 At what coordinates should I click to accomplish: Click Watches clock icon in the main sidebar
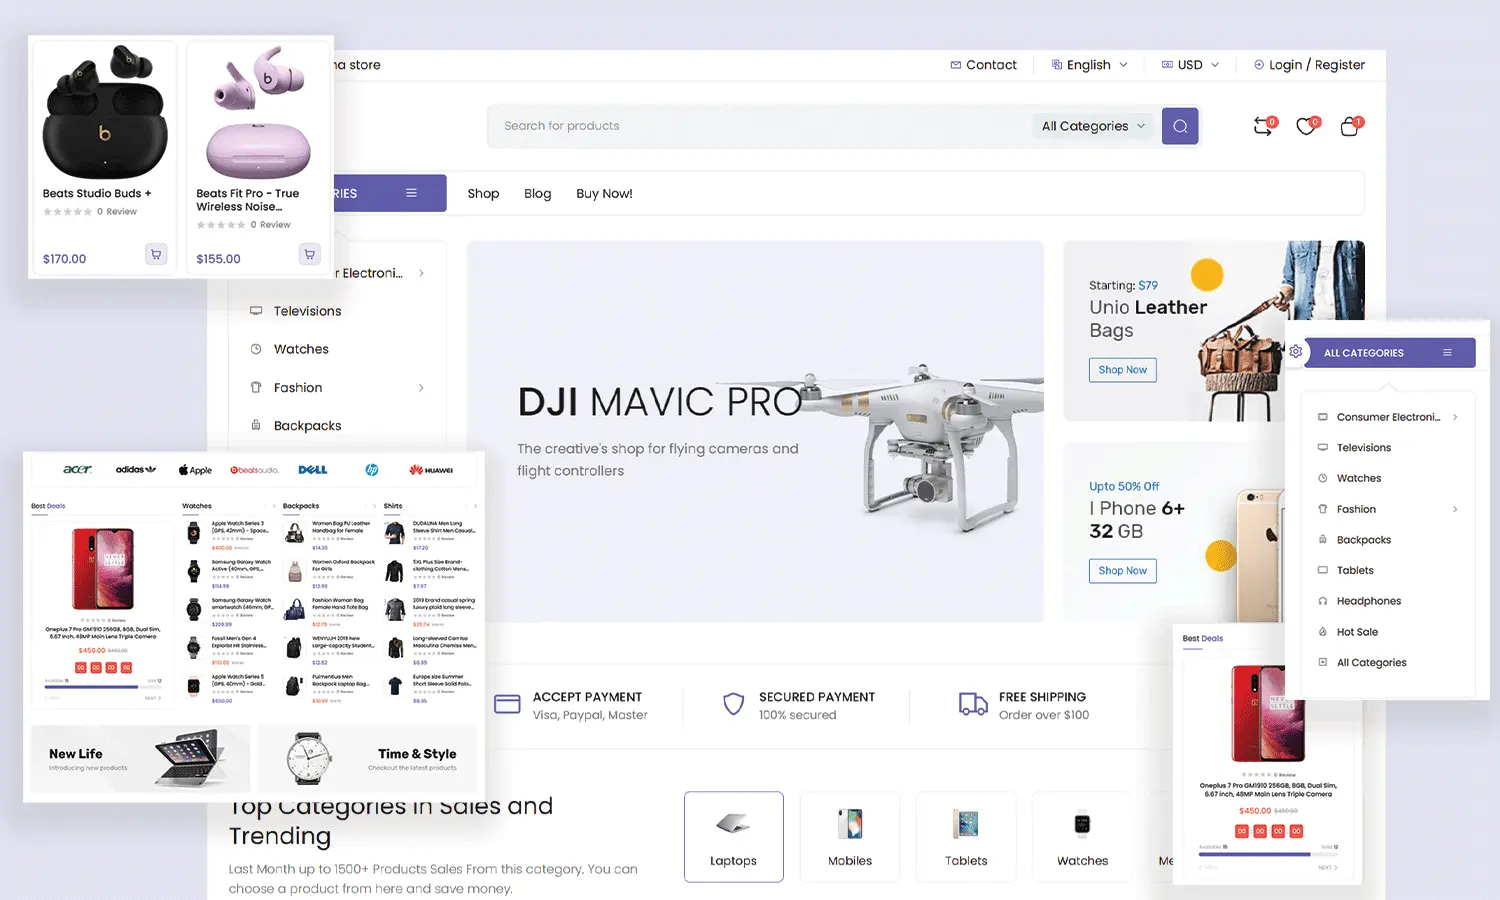point(256,349)
